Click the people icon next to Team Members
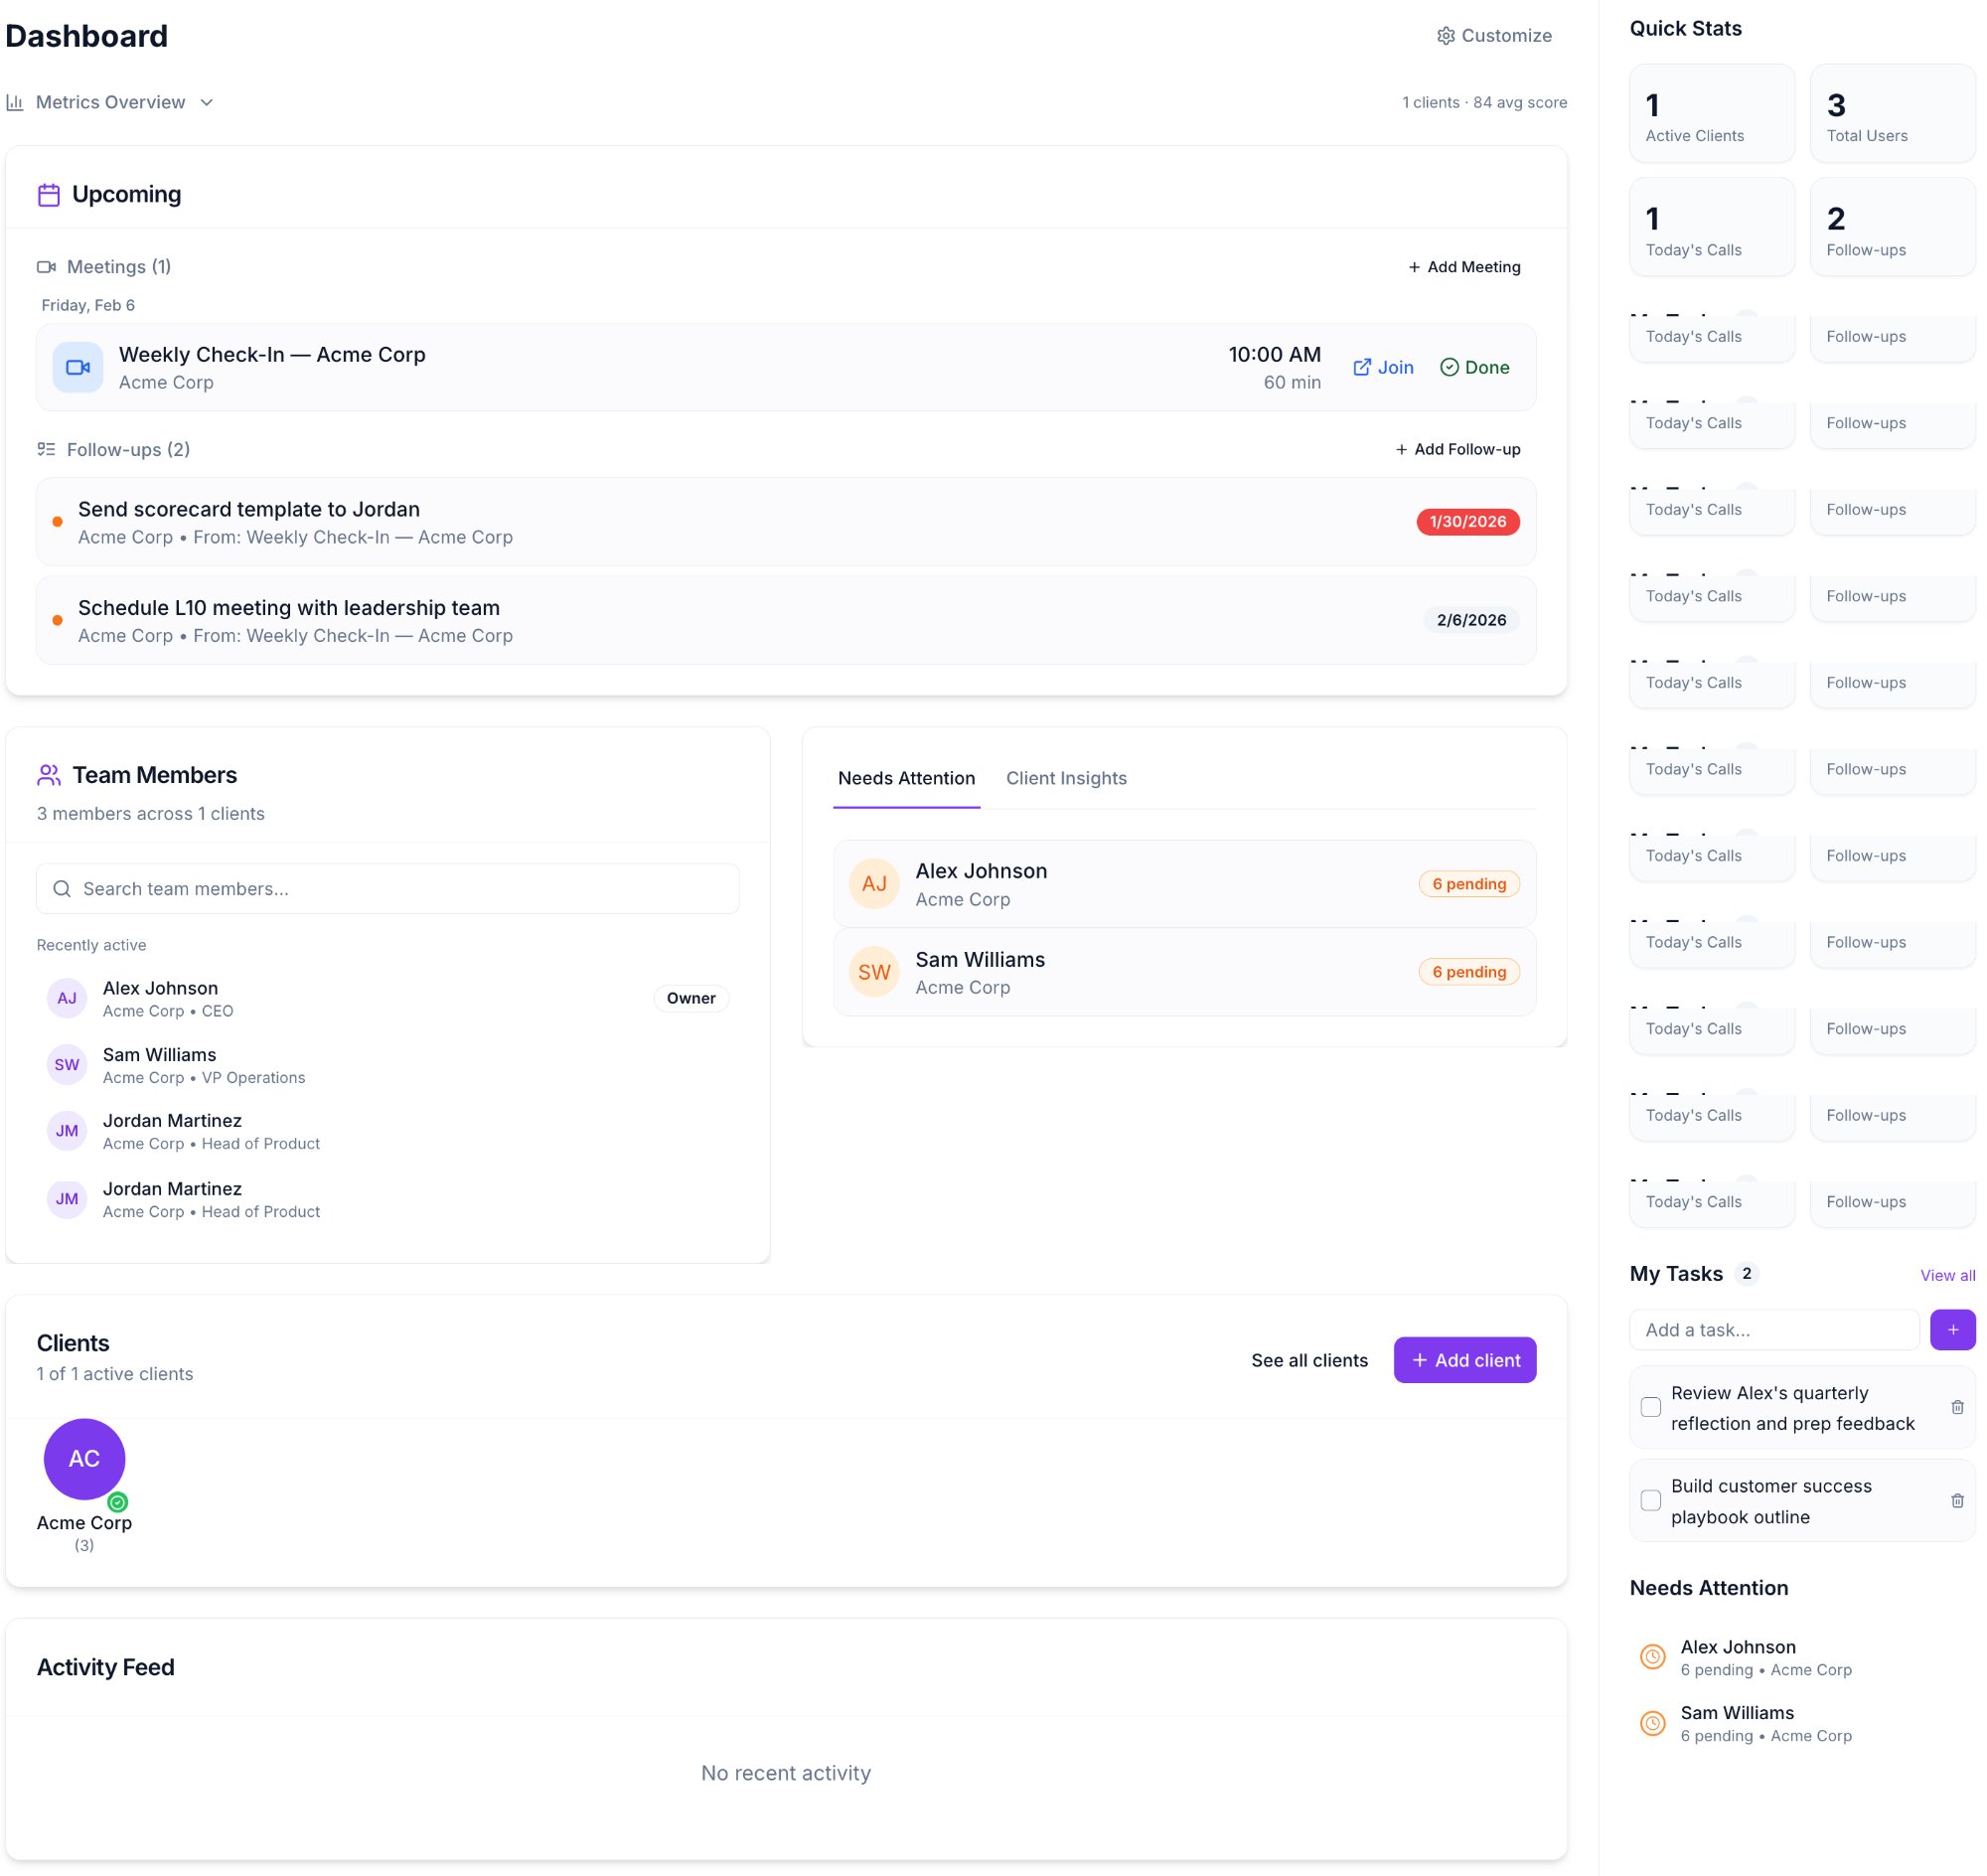 coord(49,774)
